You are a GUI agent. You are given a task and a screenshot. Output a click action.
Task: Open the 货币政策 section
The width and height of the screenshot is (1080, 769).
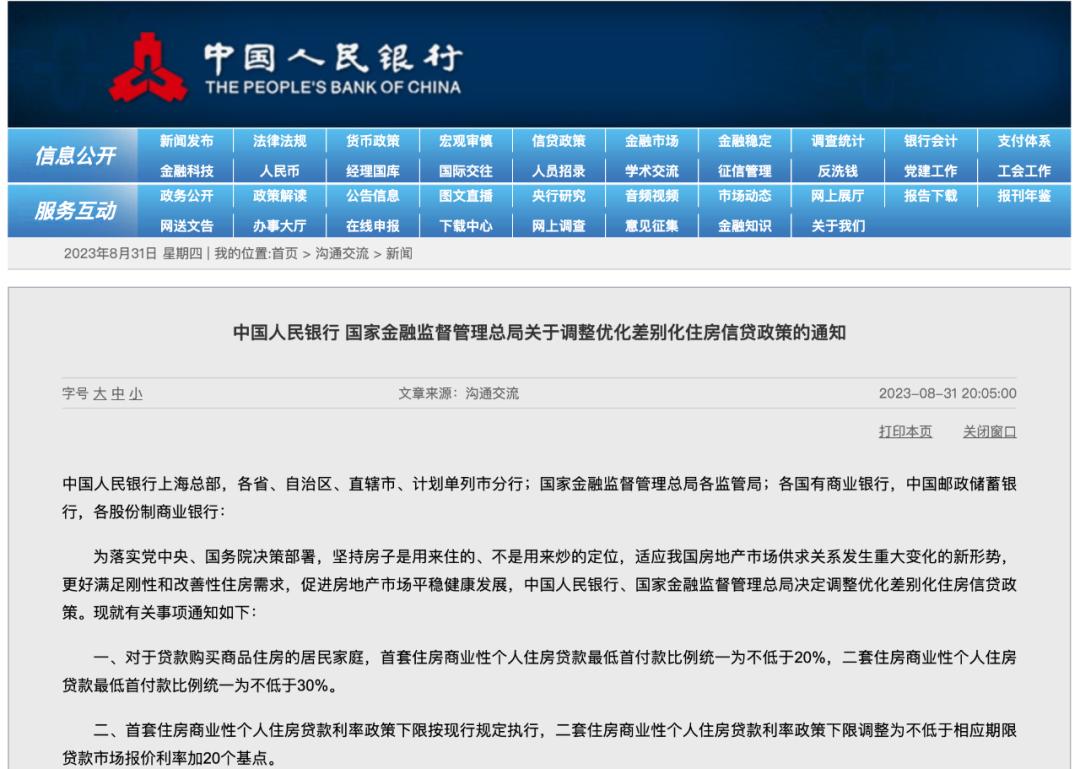click(x=374, y=141)
